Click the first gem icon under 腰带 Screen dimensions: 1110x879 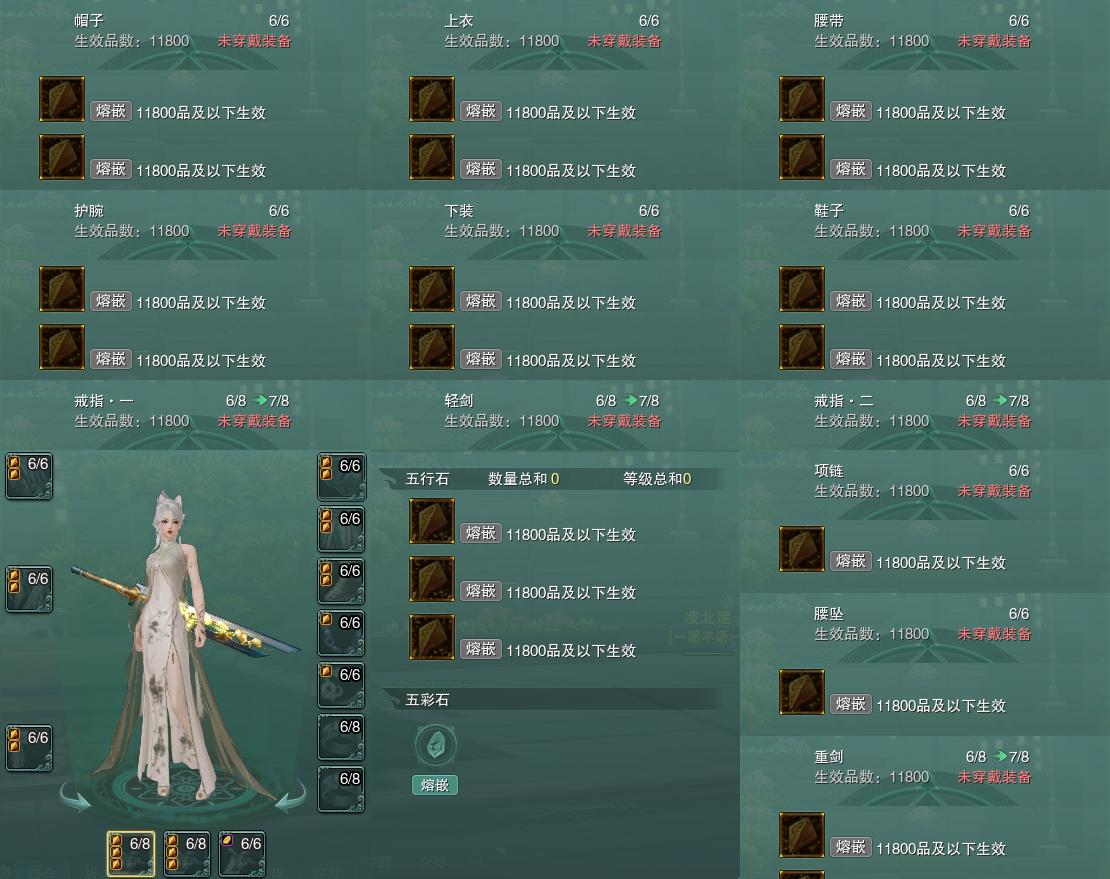click(x=802, y=99)
